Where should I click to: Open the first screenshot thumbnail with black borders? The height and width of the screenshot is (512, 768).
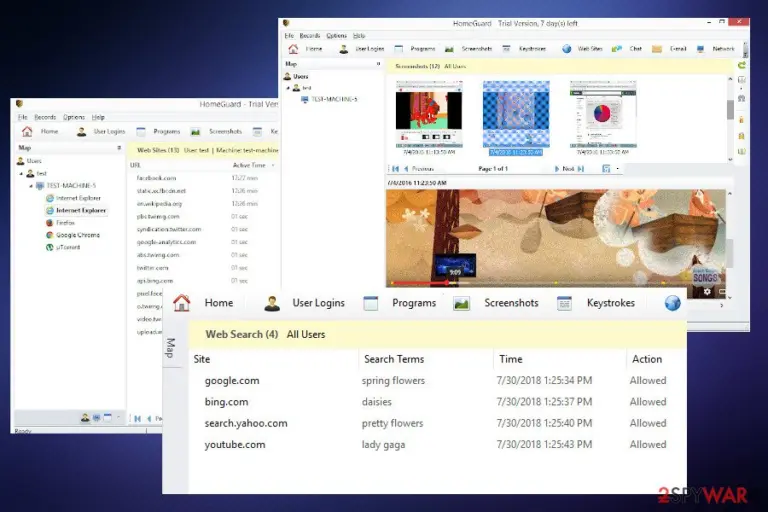(429, 115)
